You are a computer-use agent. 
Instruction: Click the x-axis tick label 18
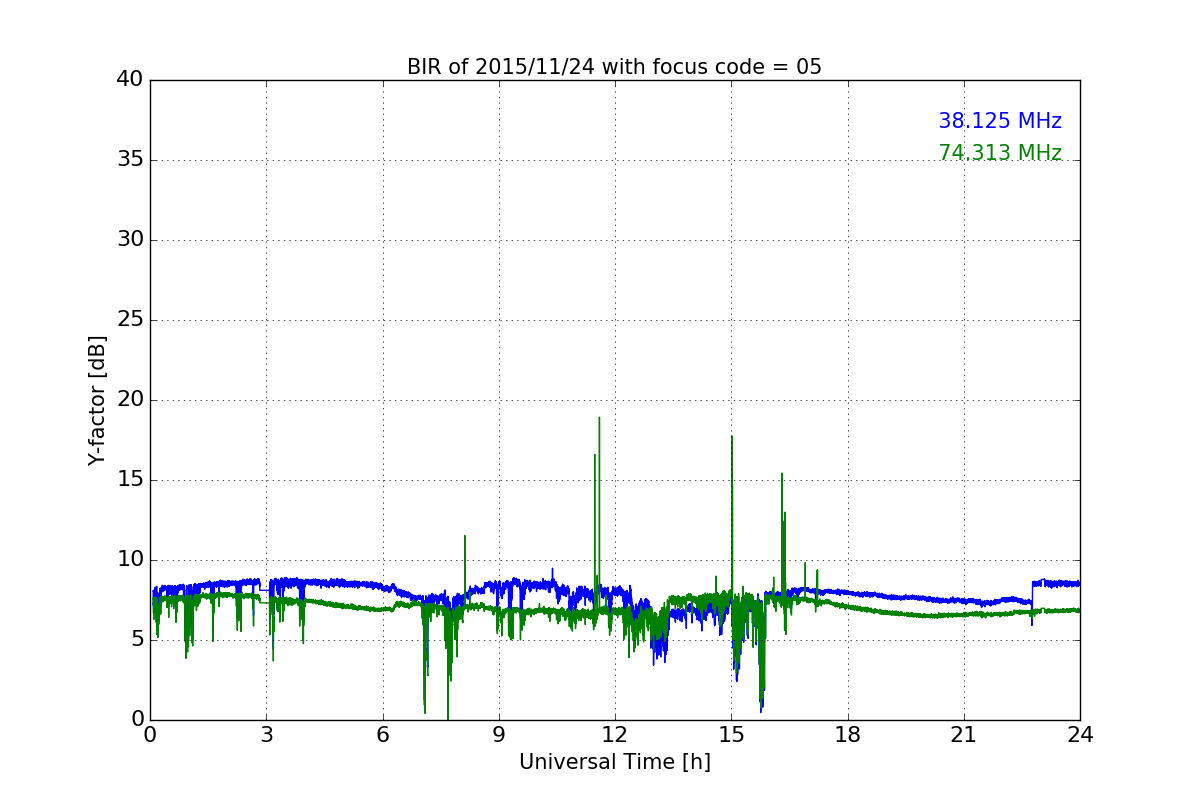847,735
